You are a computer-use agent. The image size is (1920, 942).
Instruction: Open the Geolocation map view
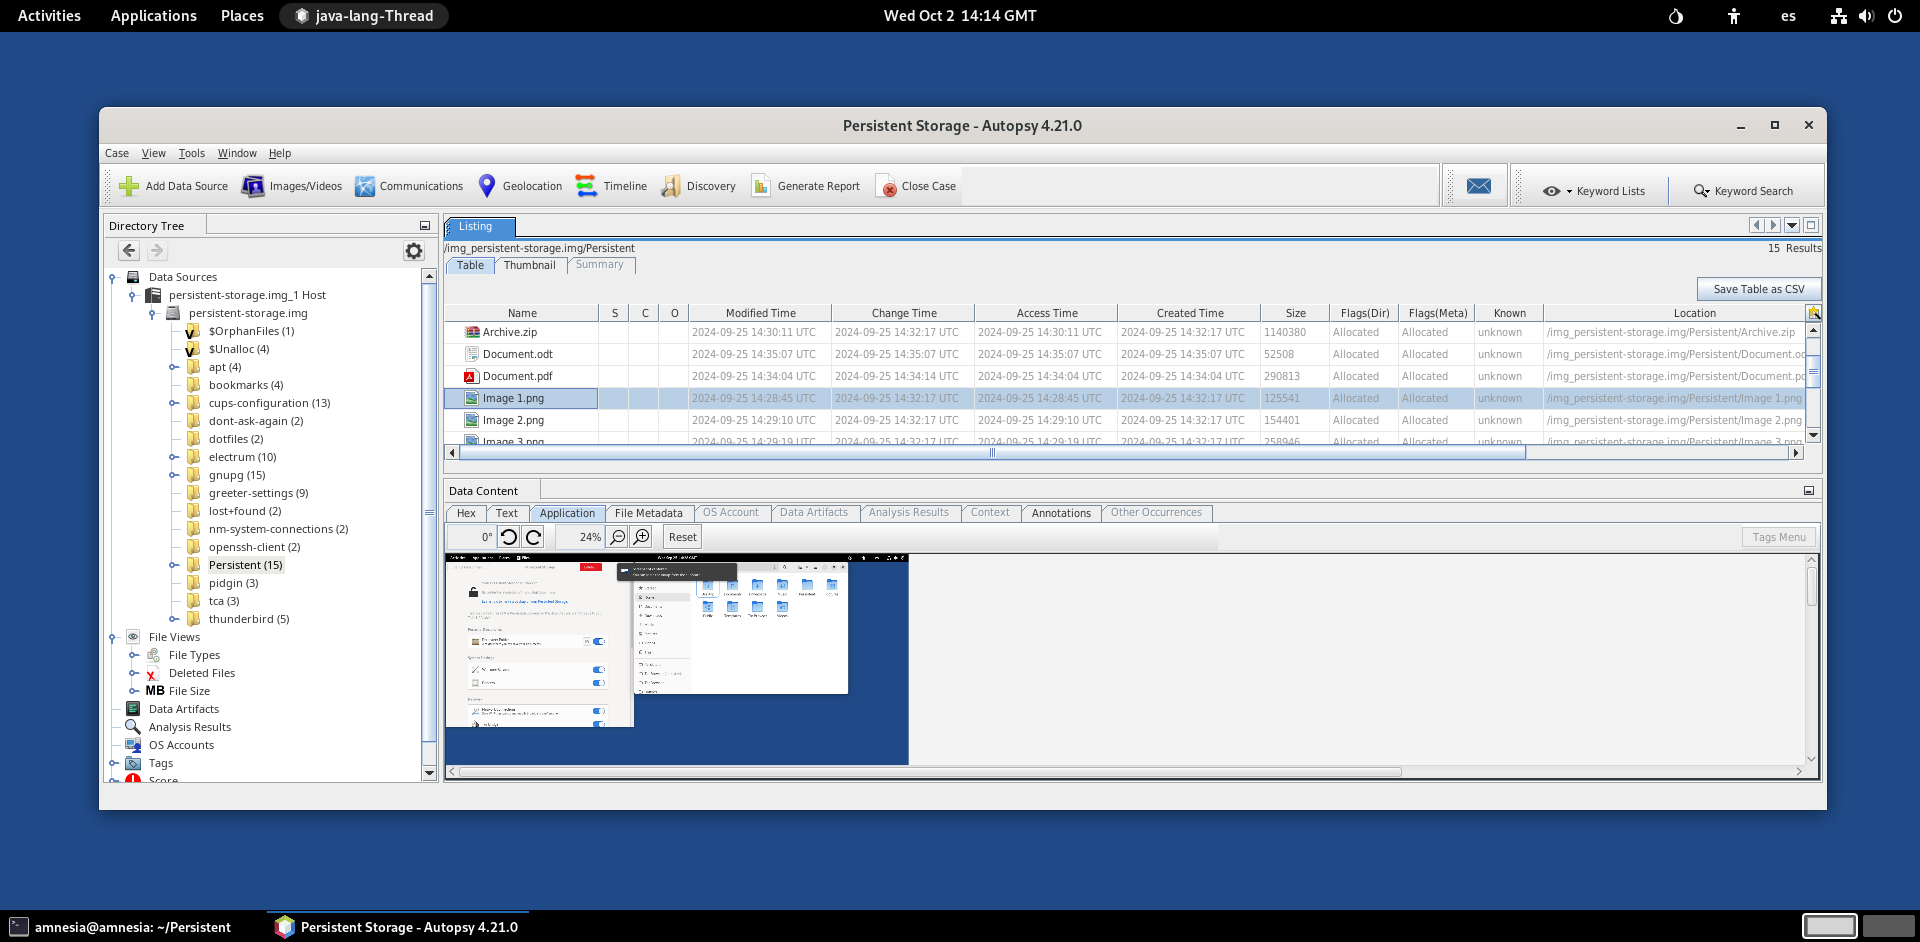[519, 185]
